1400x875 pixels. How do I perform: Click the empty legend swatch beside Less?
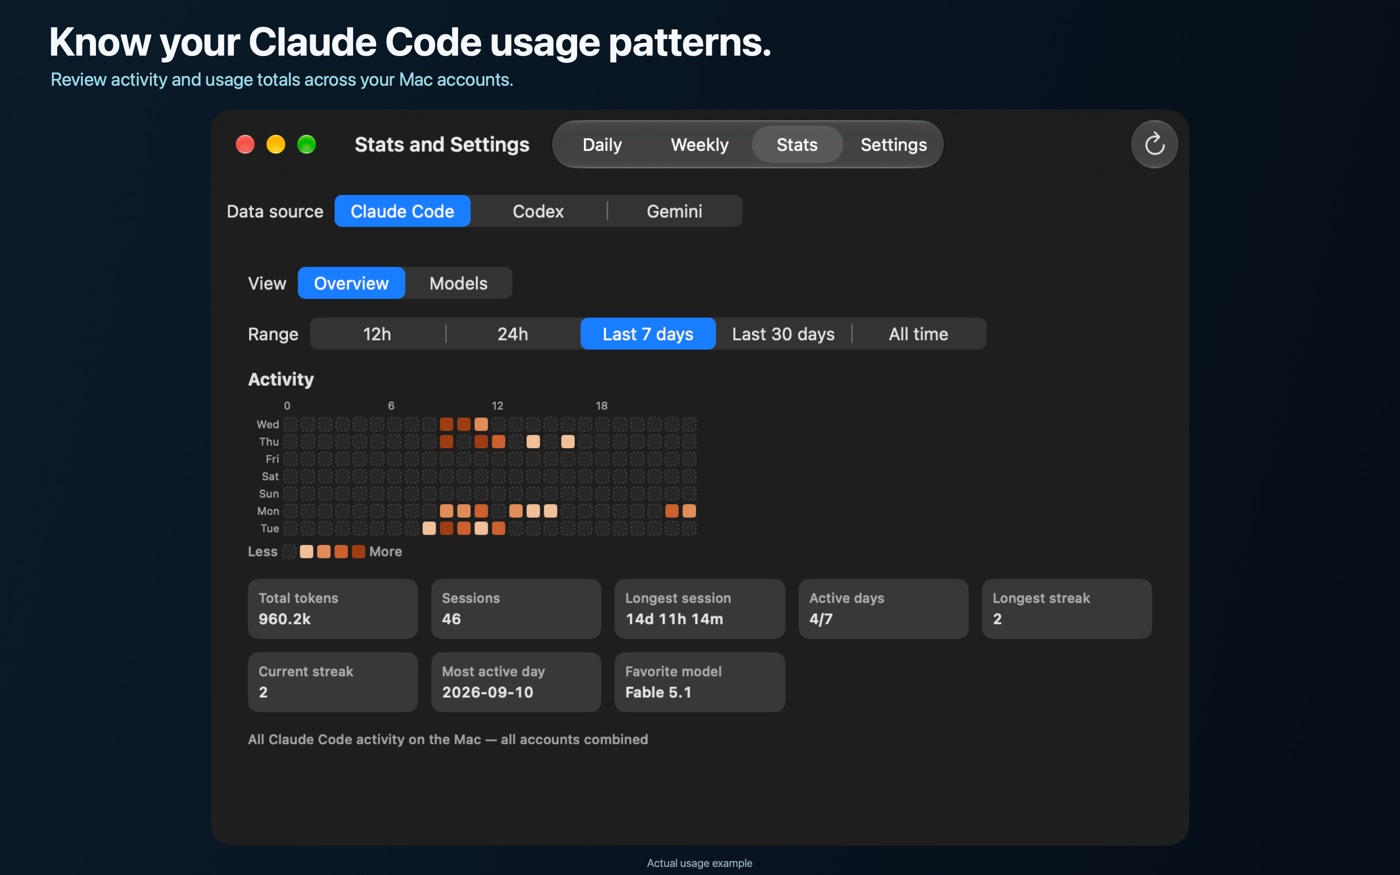coord(289,552)
